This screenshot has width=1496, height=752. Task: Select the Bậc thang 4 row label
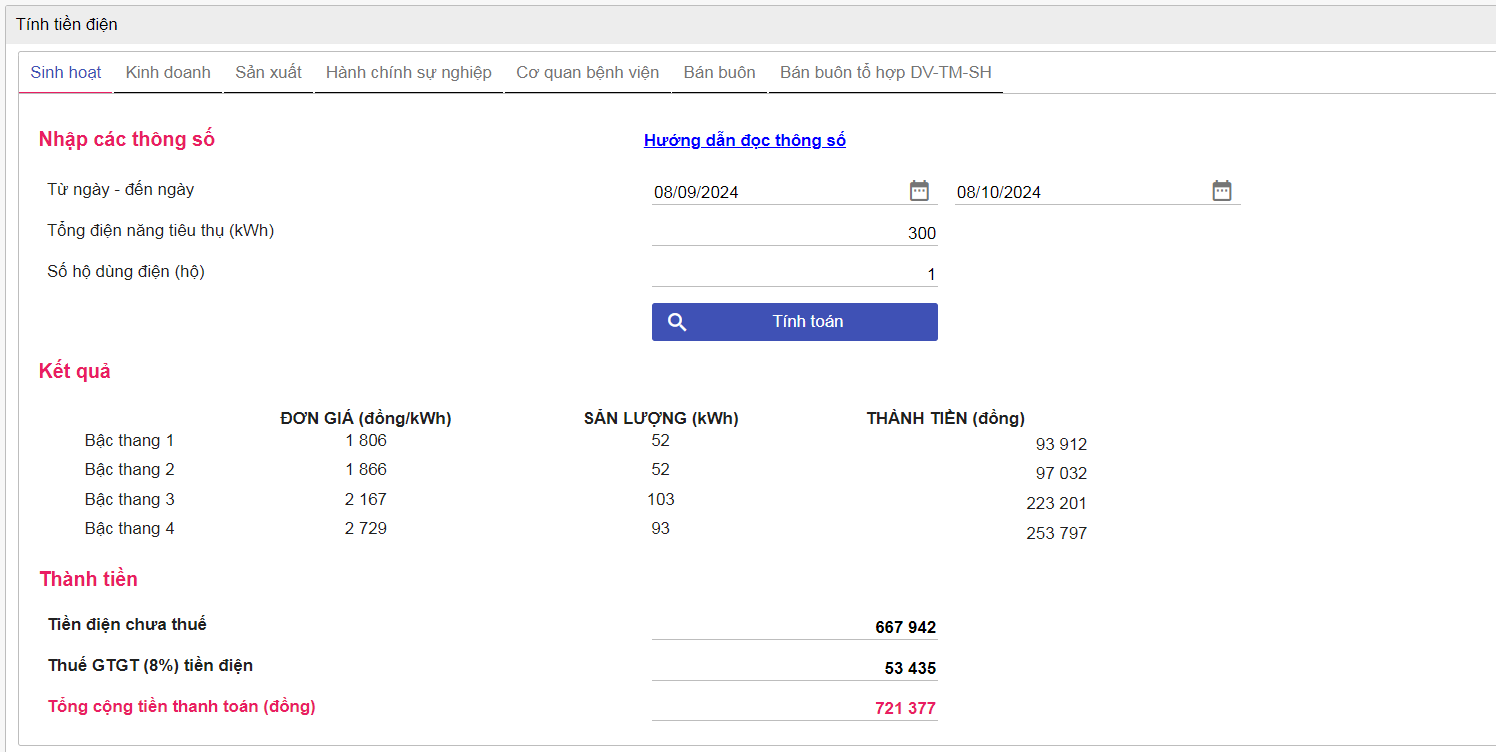coord(130,528)
